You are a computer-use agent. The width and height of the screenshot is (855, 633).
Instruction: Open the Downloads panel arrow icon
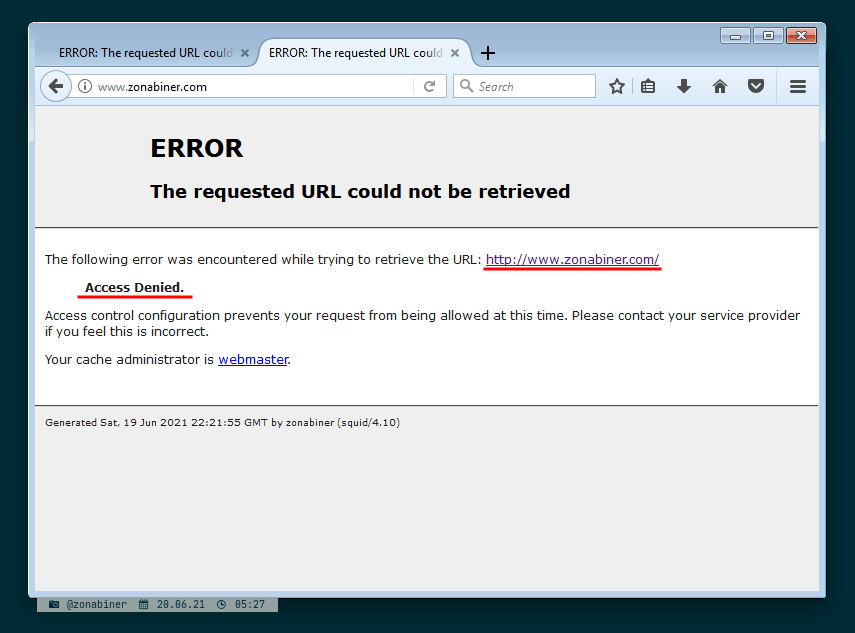tap(684, 86)
